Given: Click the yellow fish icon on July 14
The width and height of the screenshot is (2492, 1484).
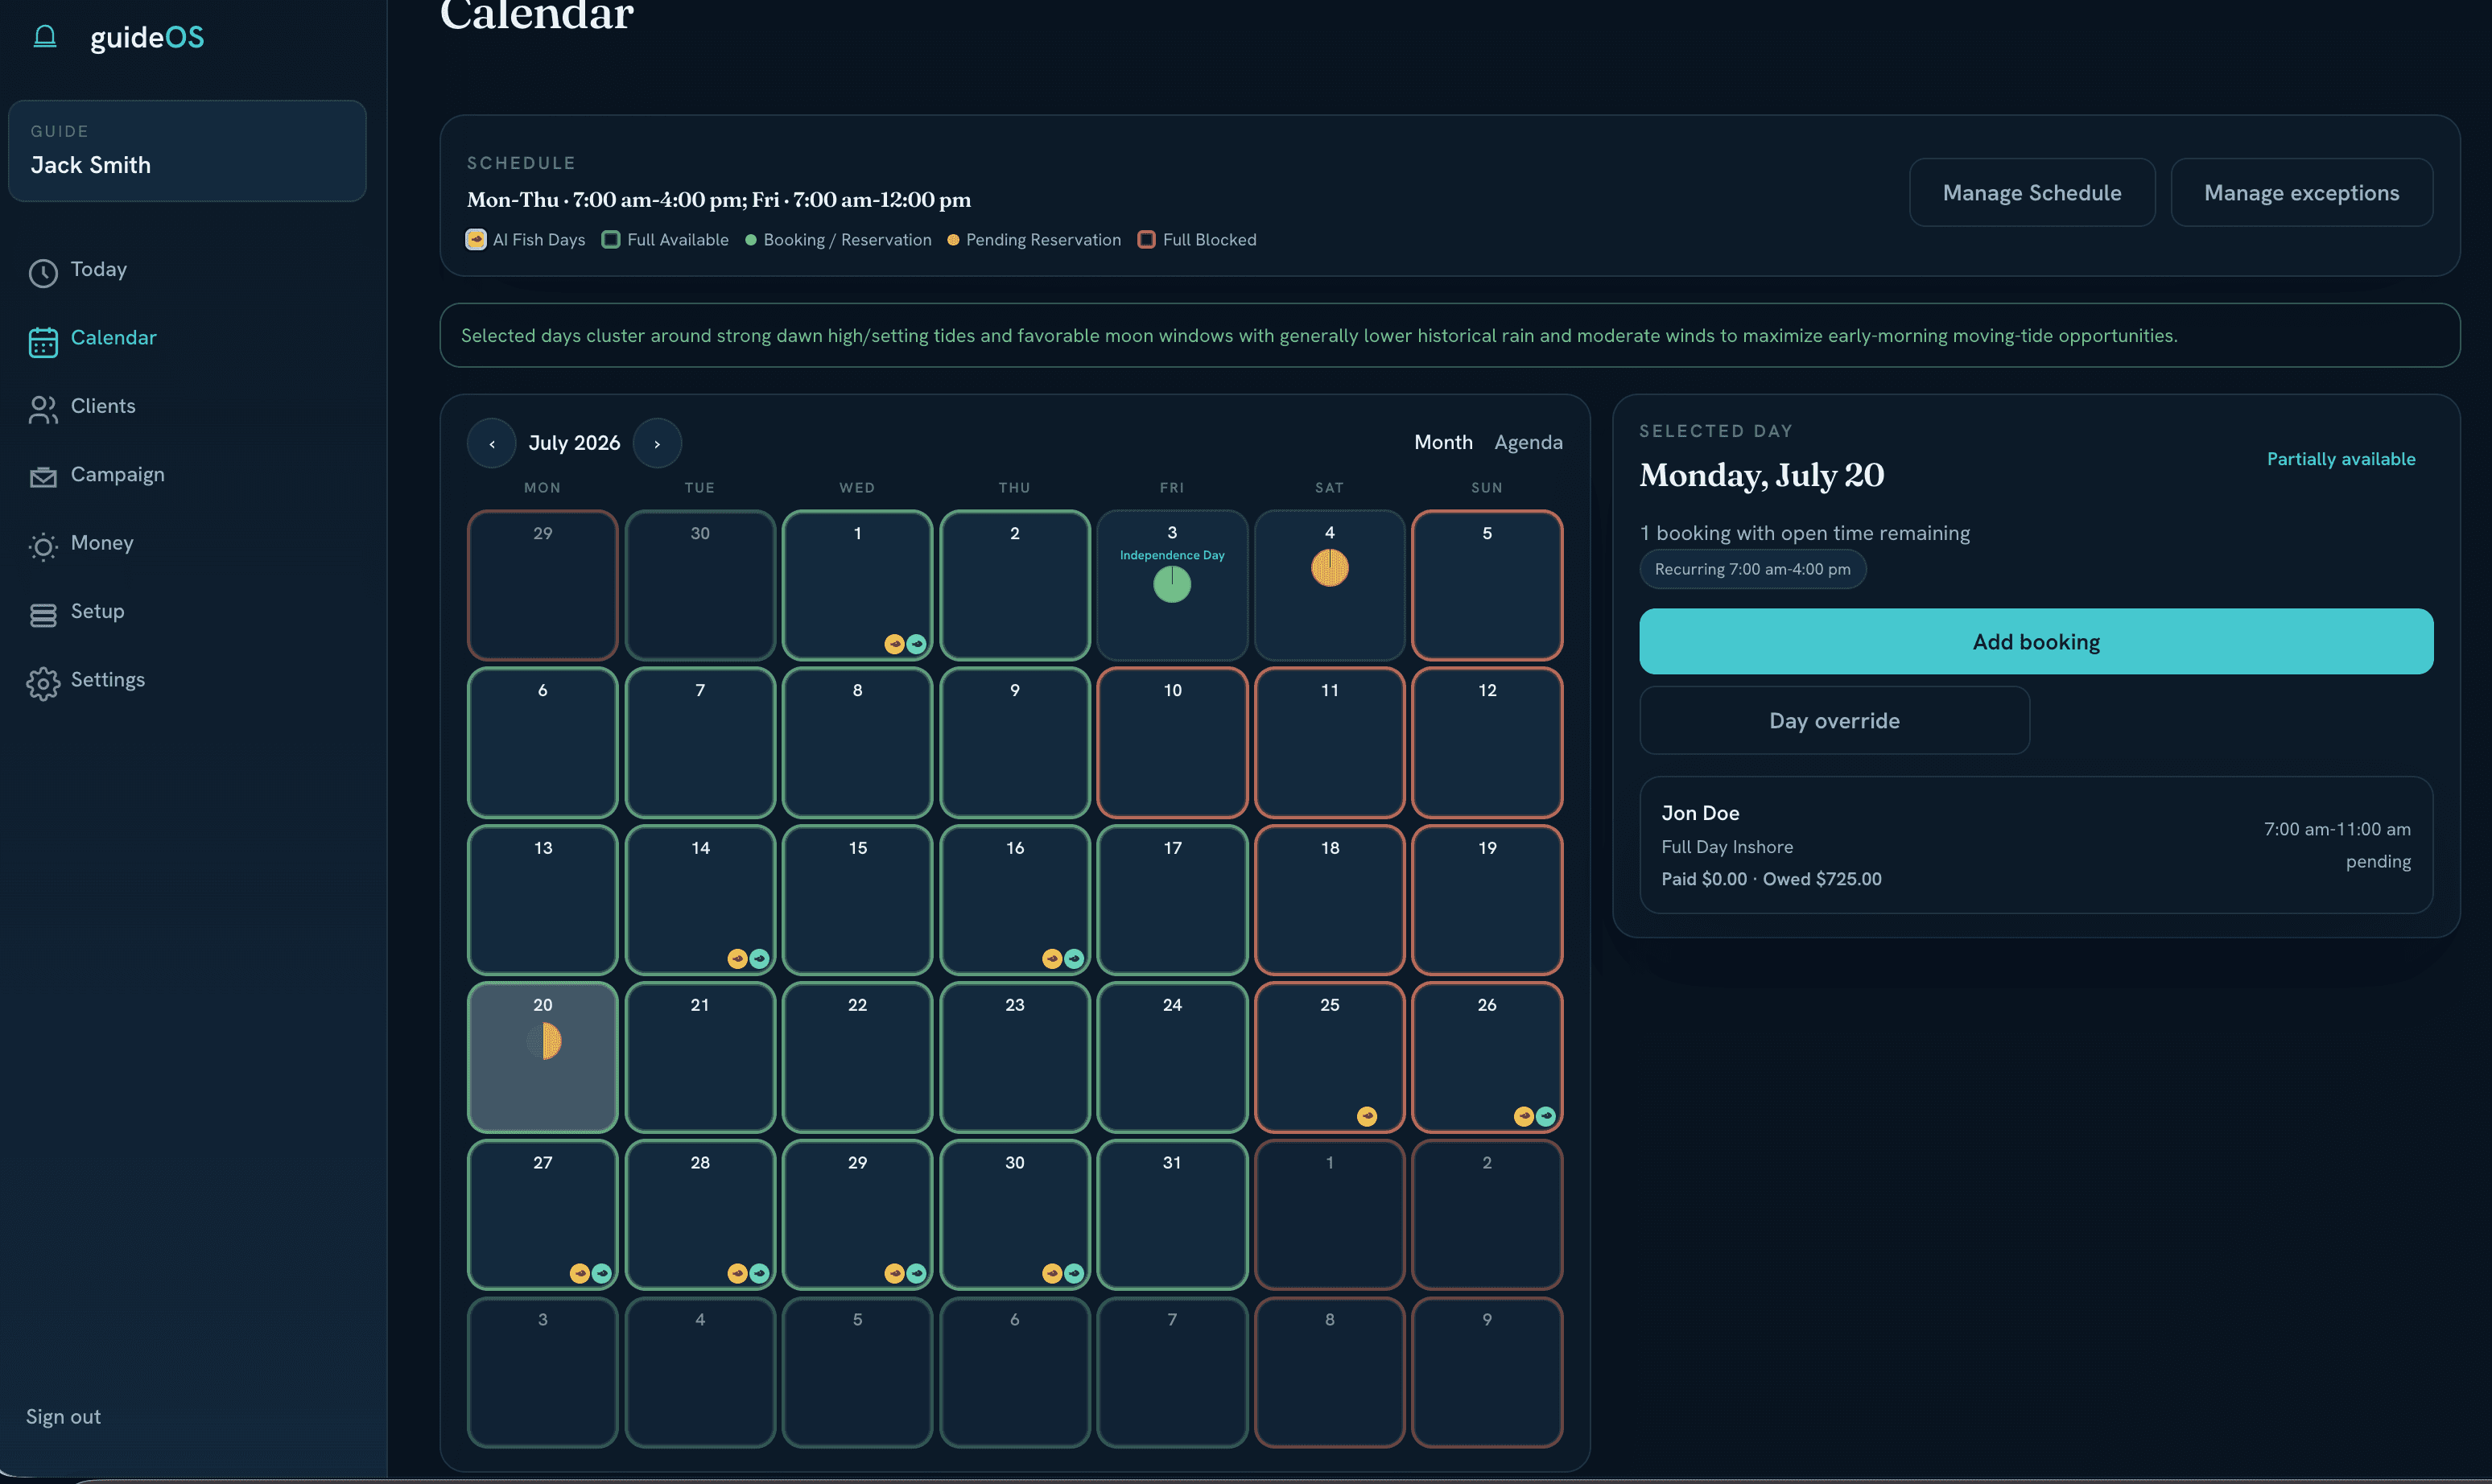Looking at the screenshot, I should point(737,959).
